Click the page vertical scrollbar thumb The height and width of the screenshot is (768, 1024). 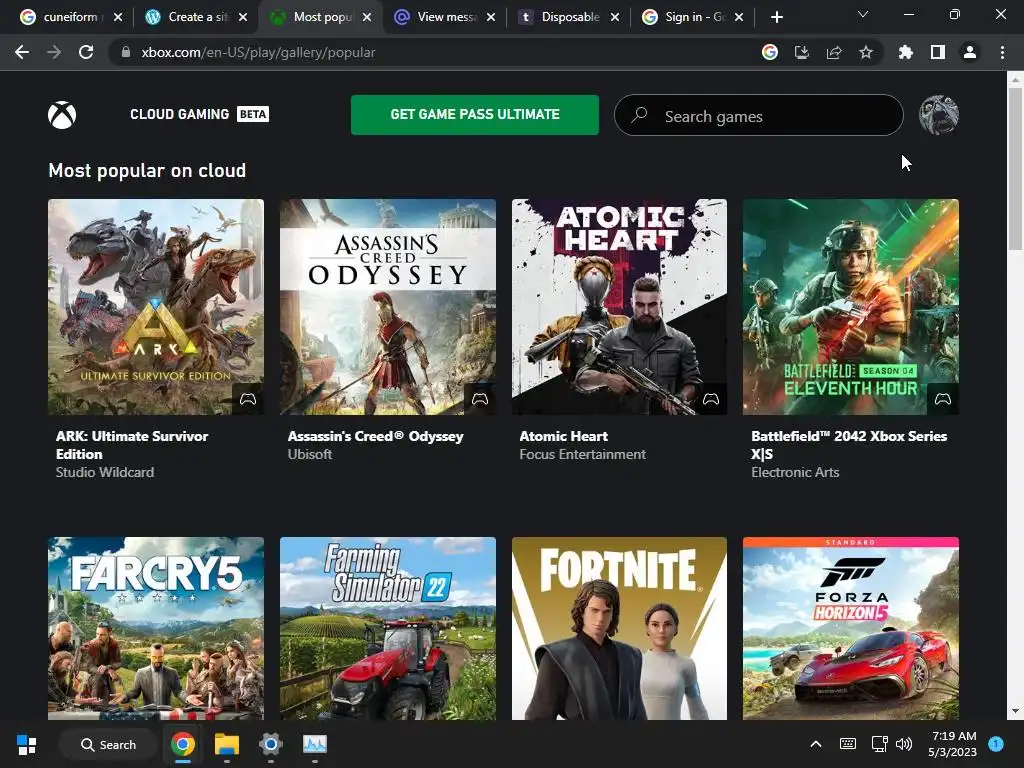click(1015, 168)
